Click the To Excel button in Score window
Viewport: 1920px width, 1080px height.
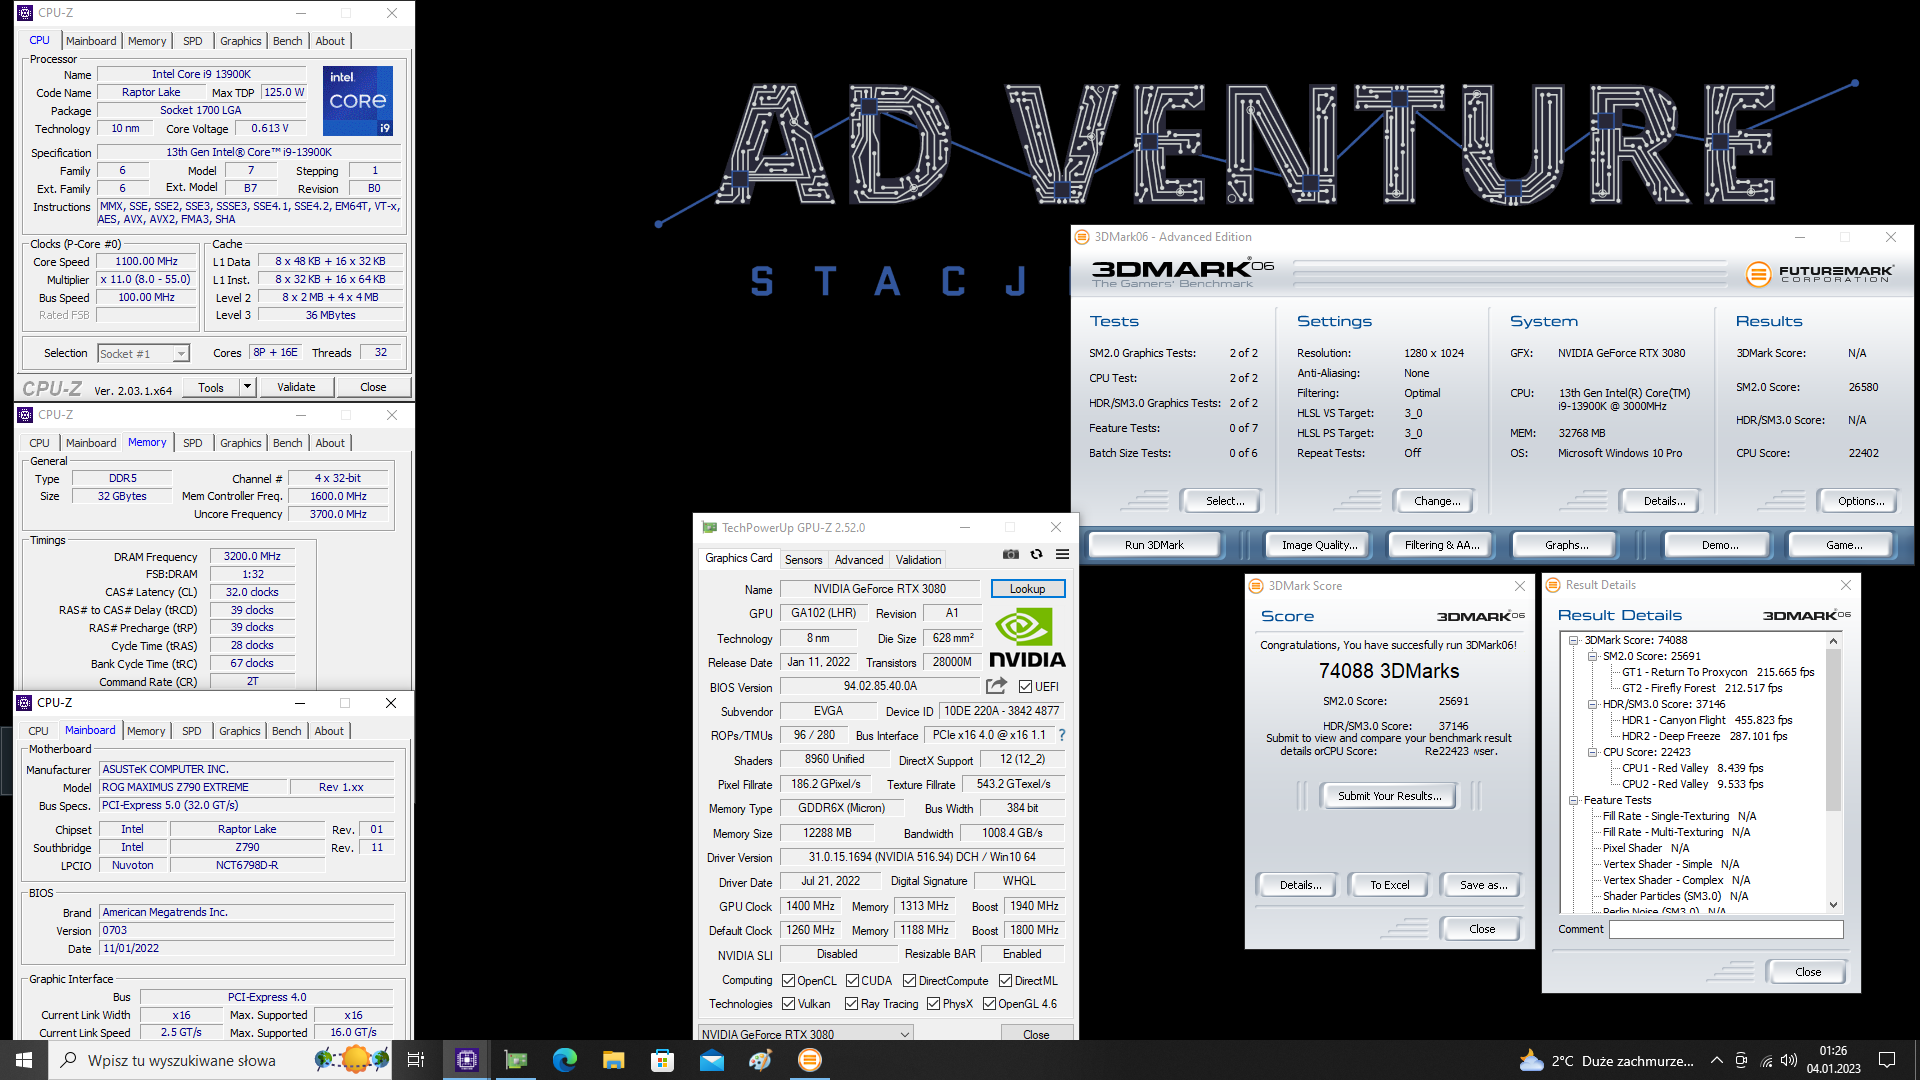point(1389,885)
